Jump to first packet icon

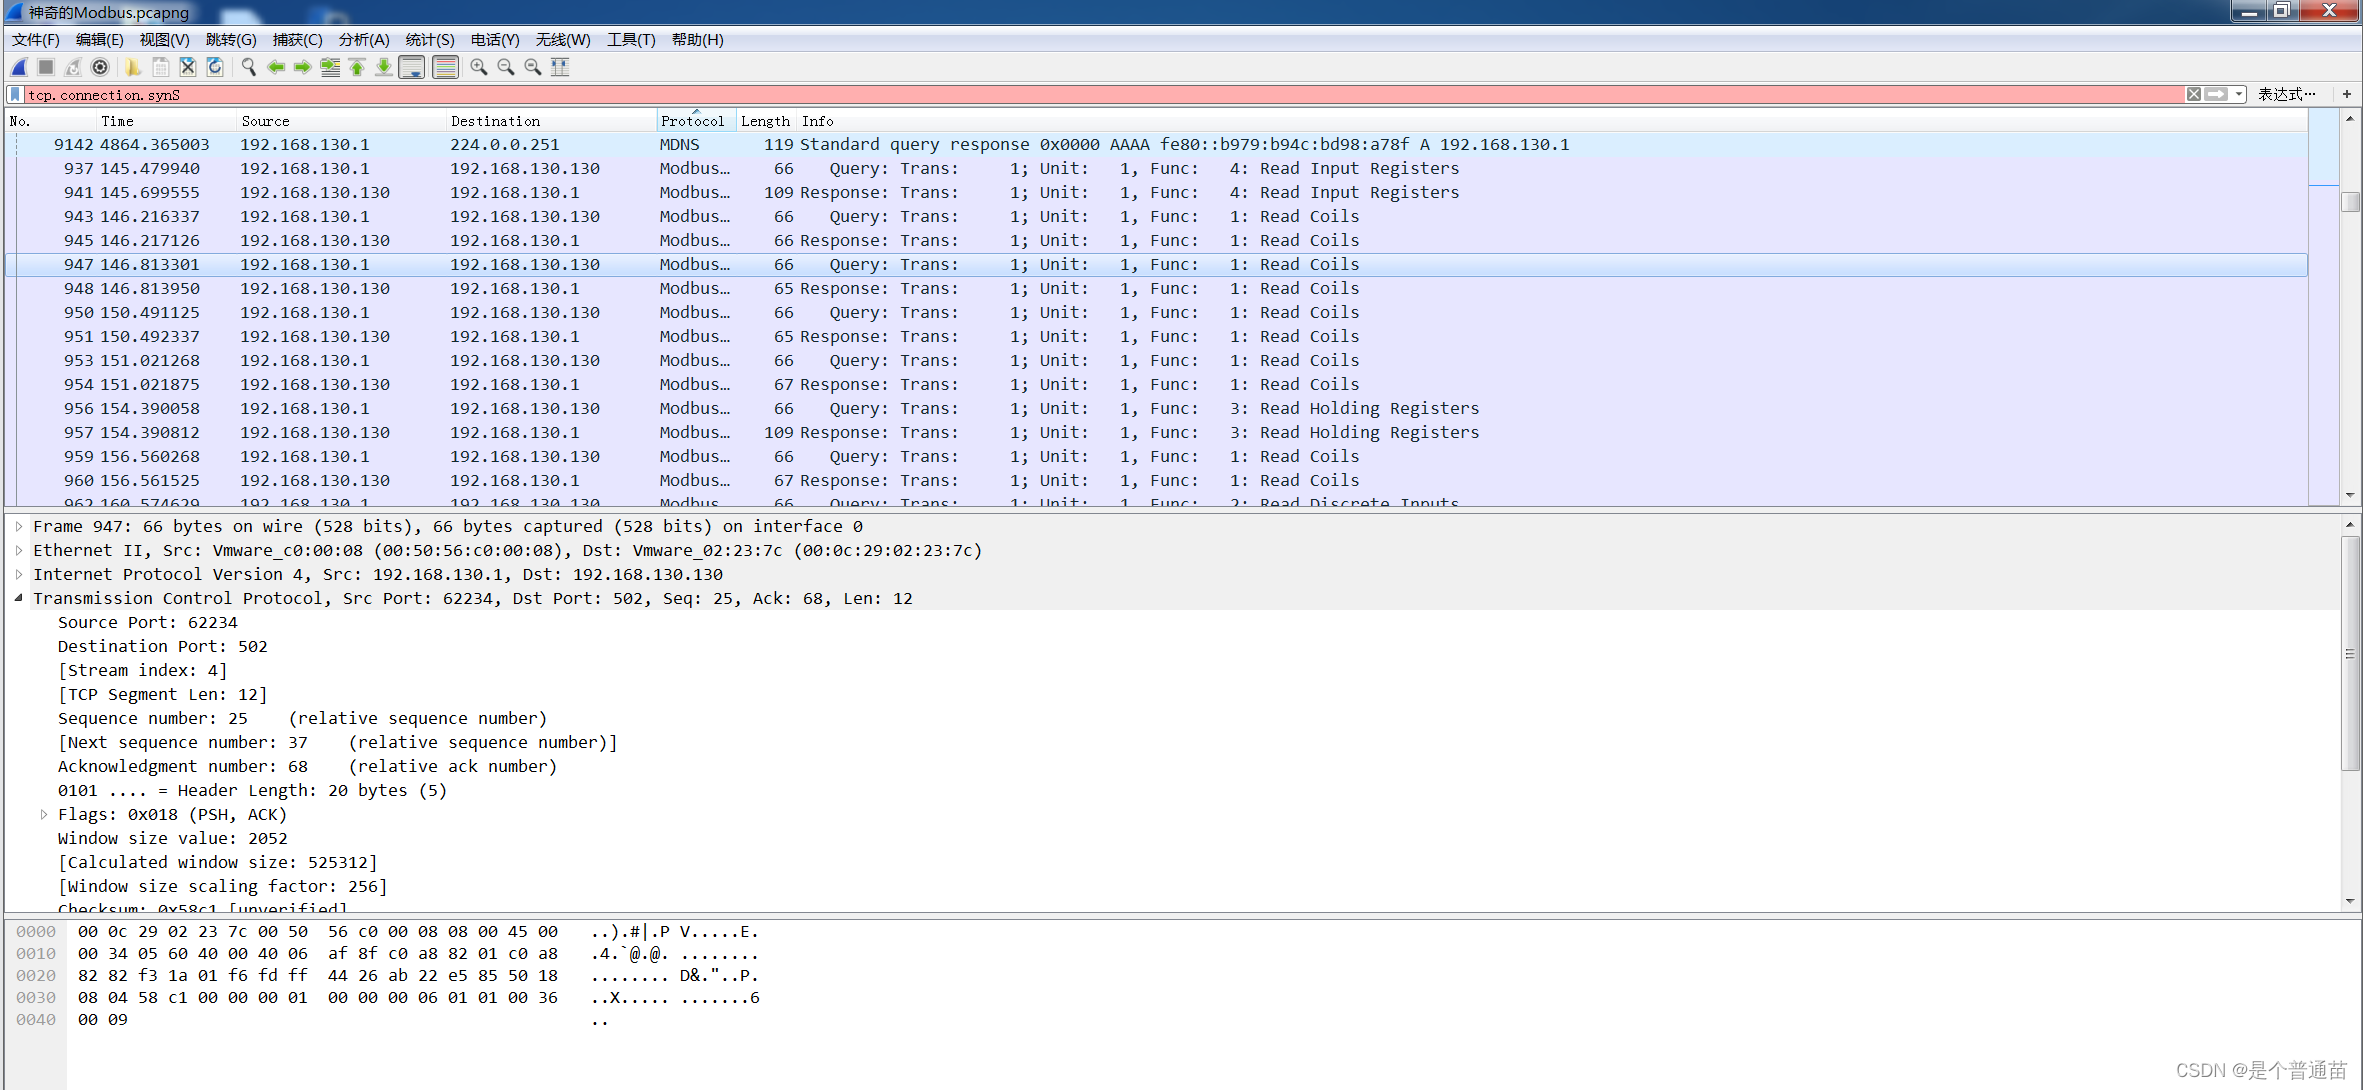[357, 67]
